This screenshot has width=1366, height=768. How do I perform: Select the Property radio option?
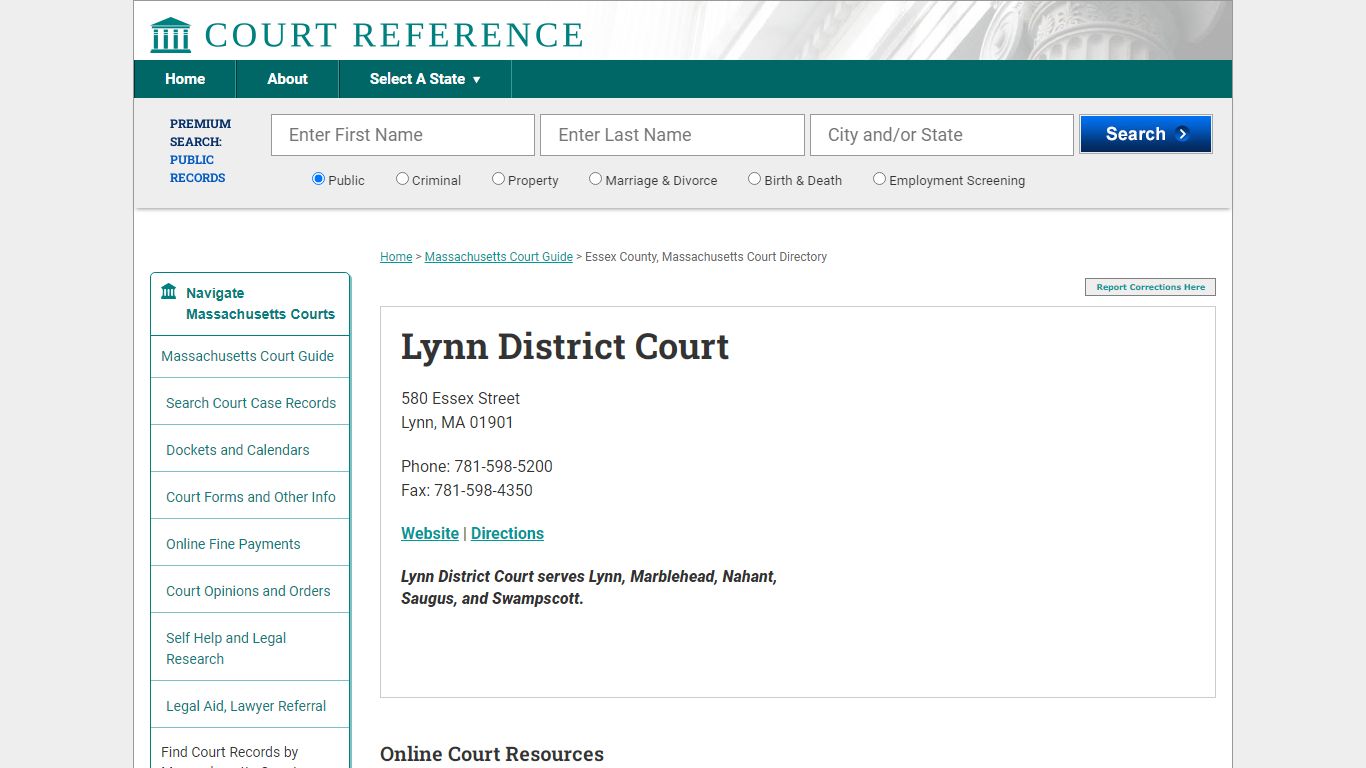tap(498, 179)
